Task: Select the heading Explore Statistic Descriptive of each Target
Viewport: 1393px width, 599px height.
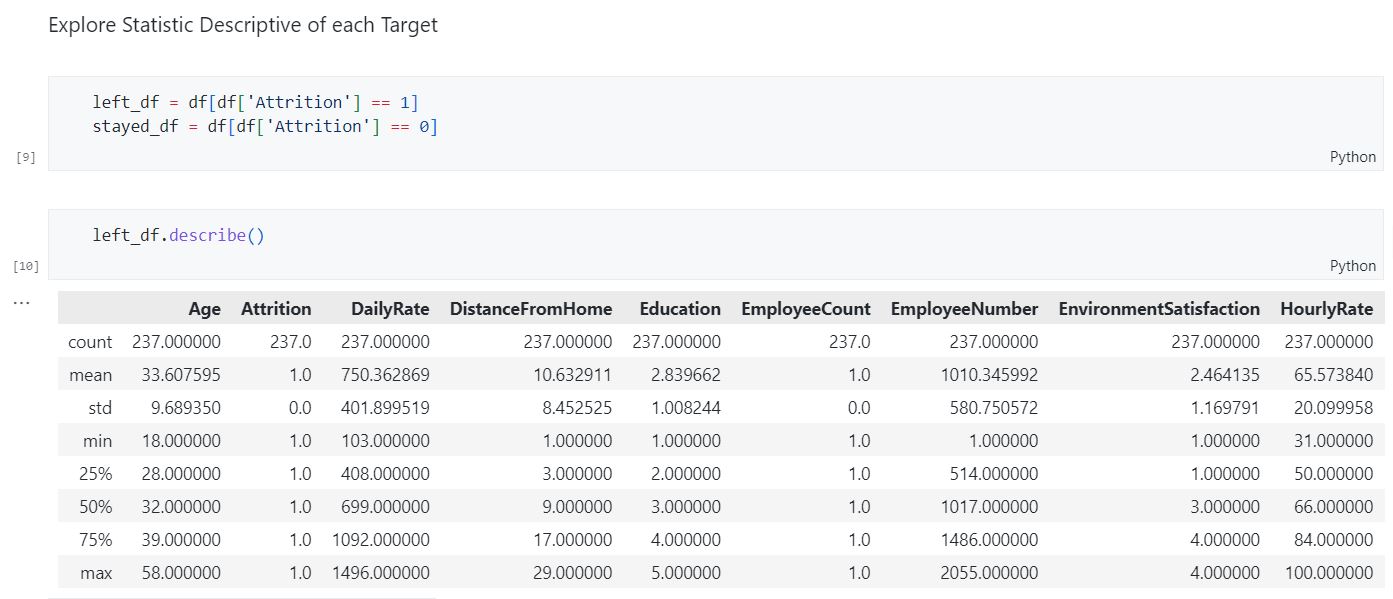Action: 243,25
